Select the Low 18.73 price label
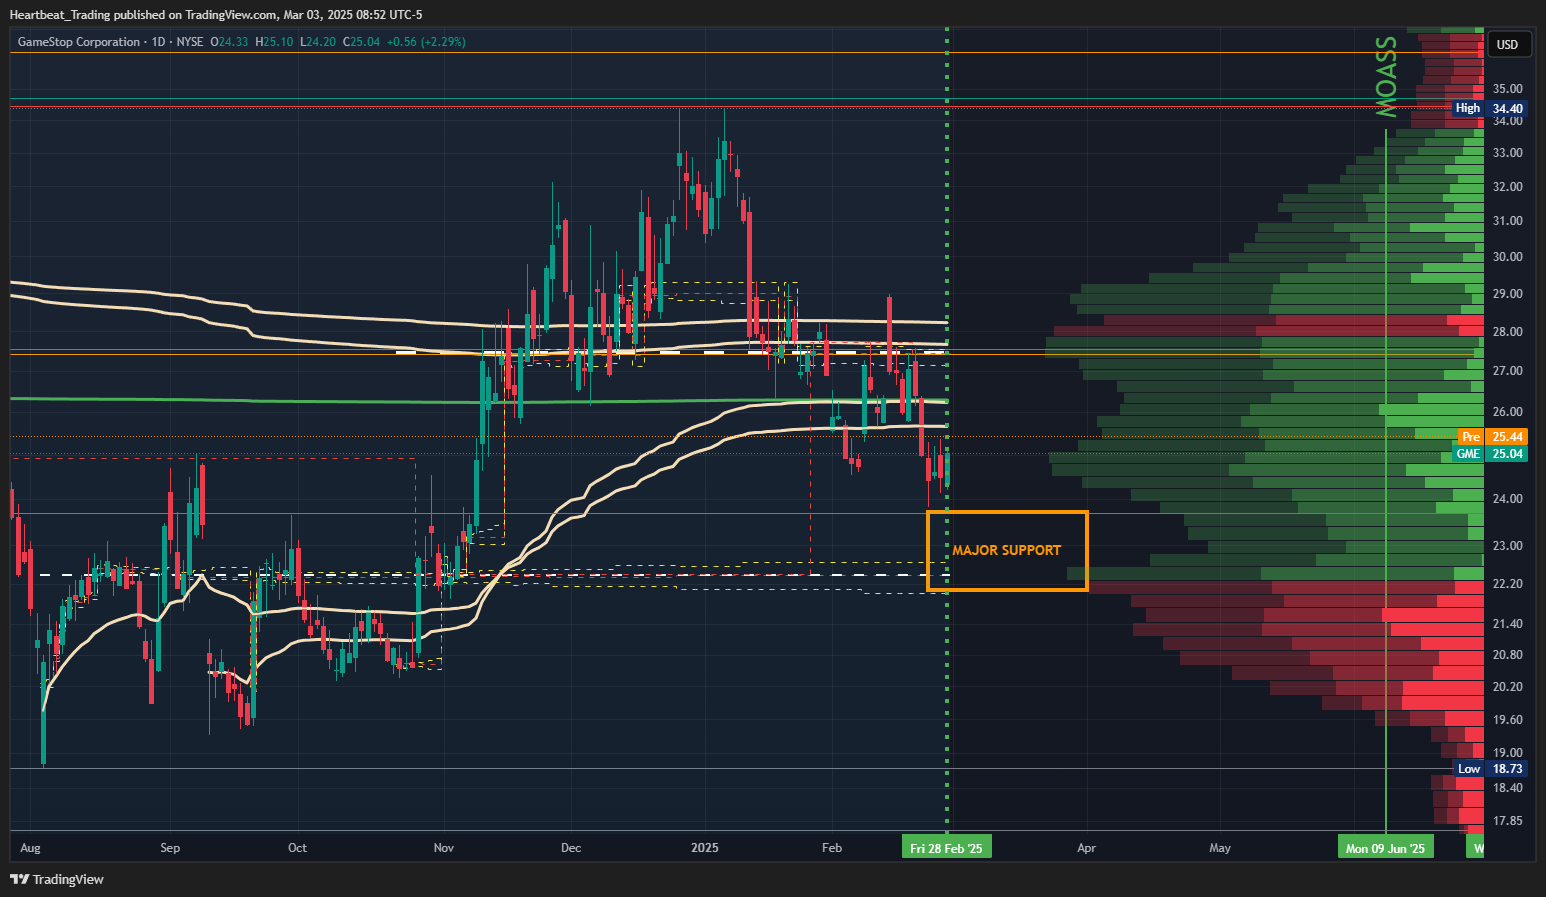 [x=1489, y=769]
